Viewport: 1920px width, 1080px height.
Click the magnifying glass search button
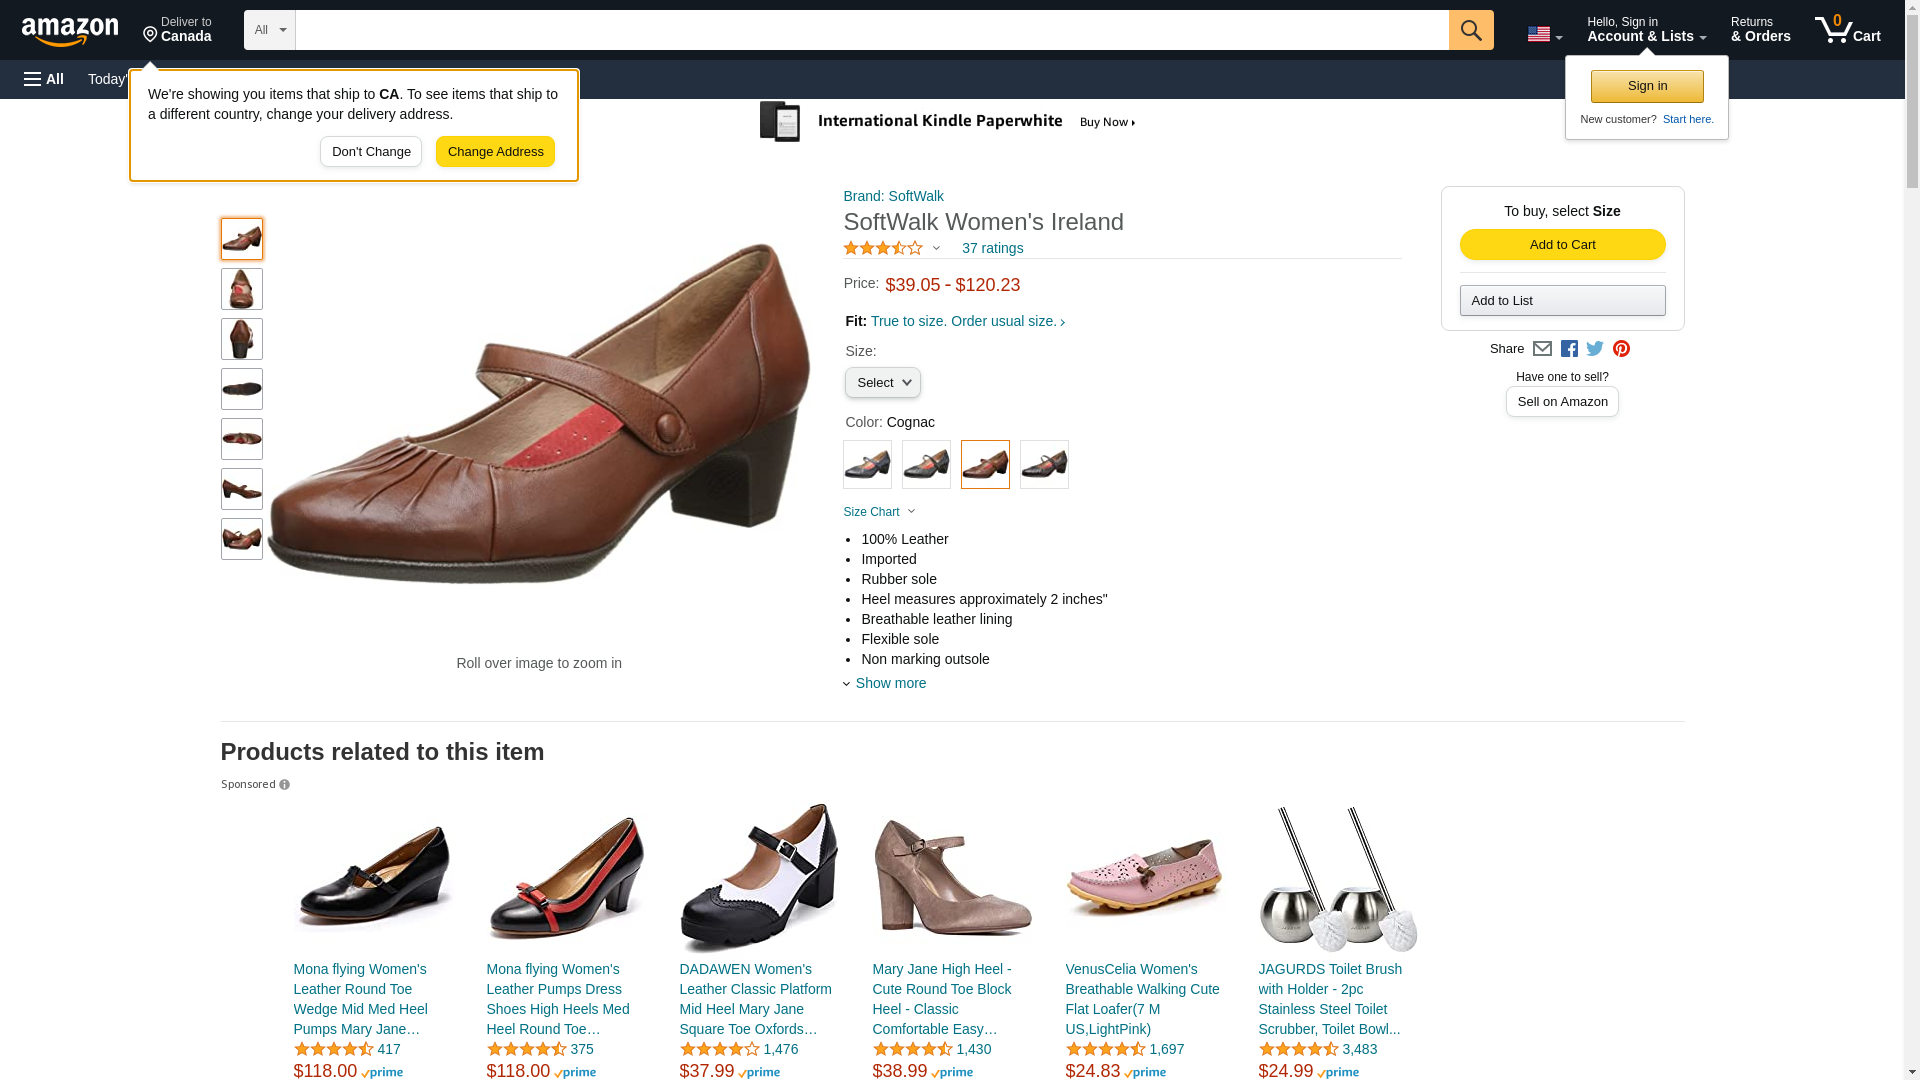pos(1470,30)
